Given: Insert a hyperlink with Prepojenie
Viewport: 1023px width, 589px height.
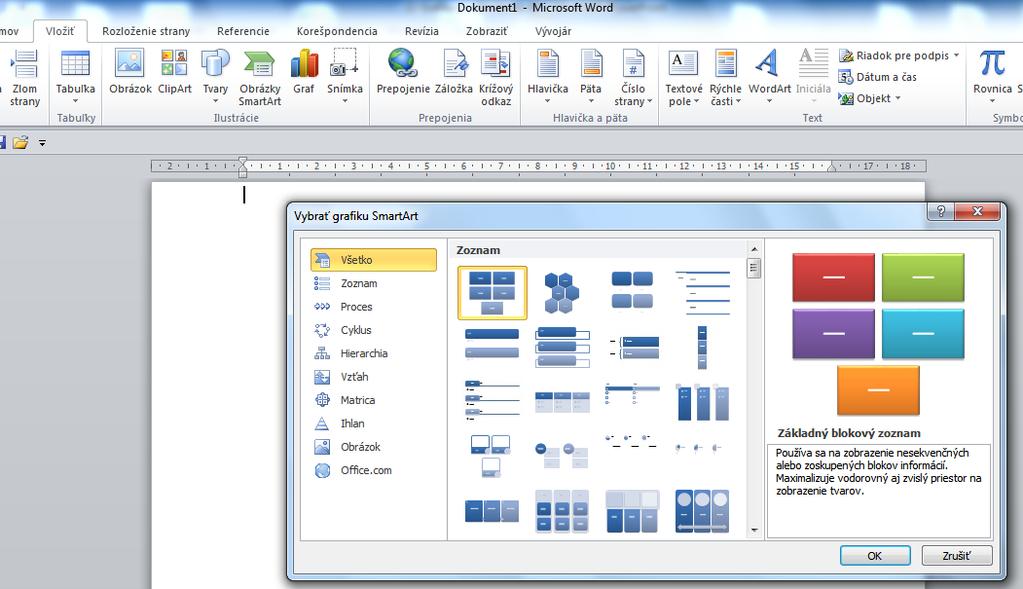Looking at the screenshot, I should [403, 72].
